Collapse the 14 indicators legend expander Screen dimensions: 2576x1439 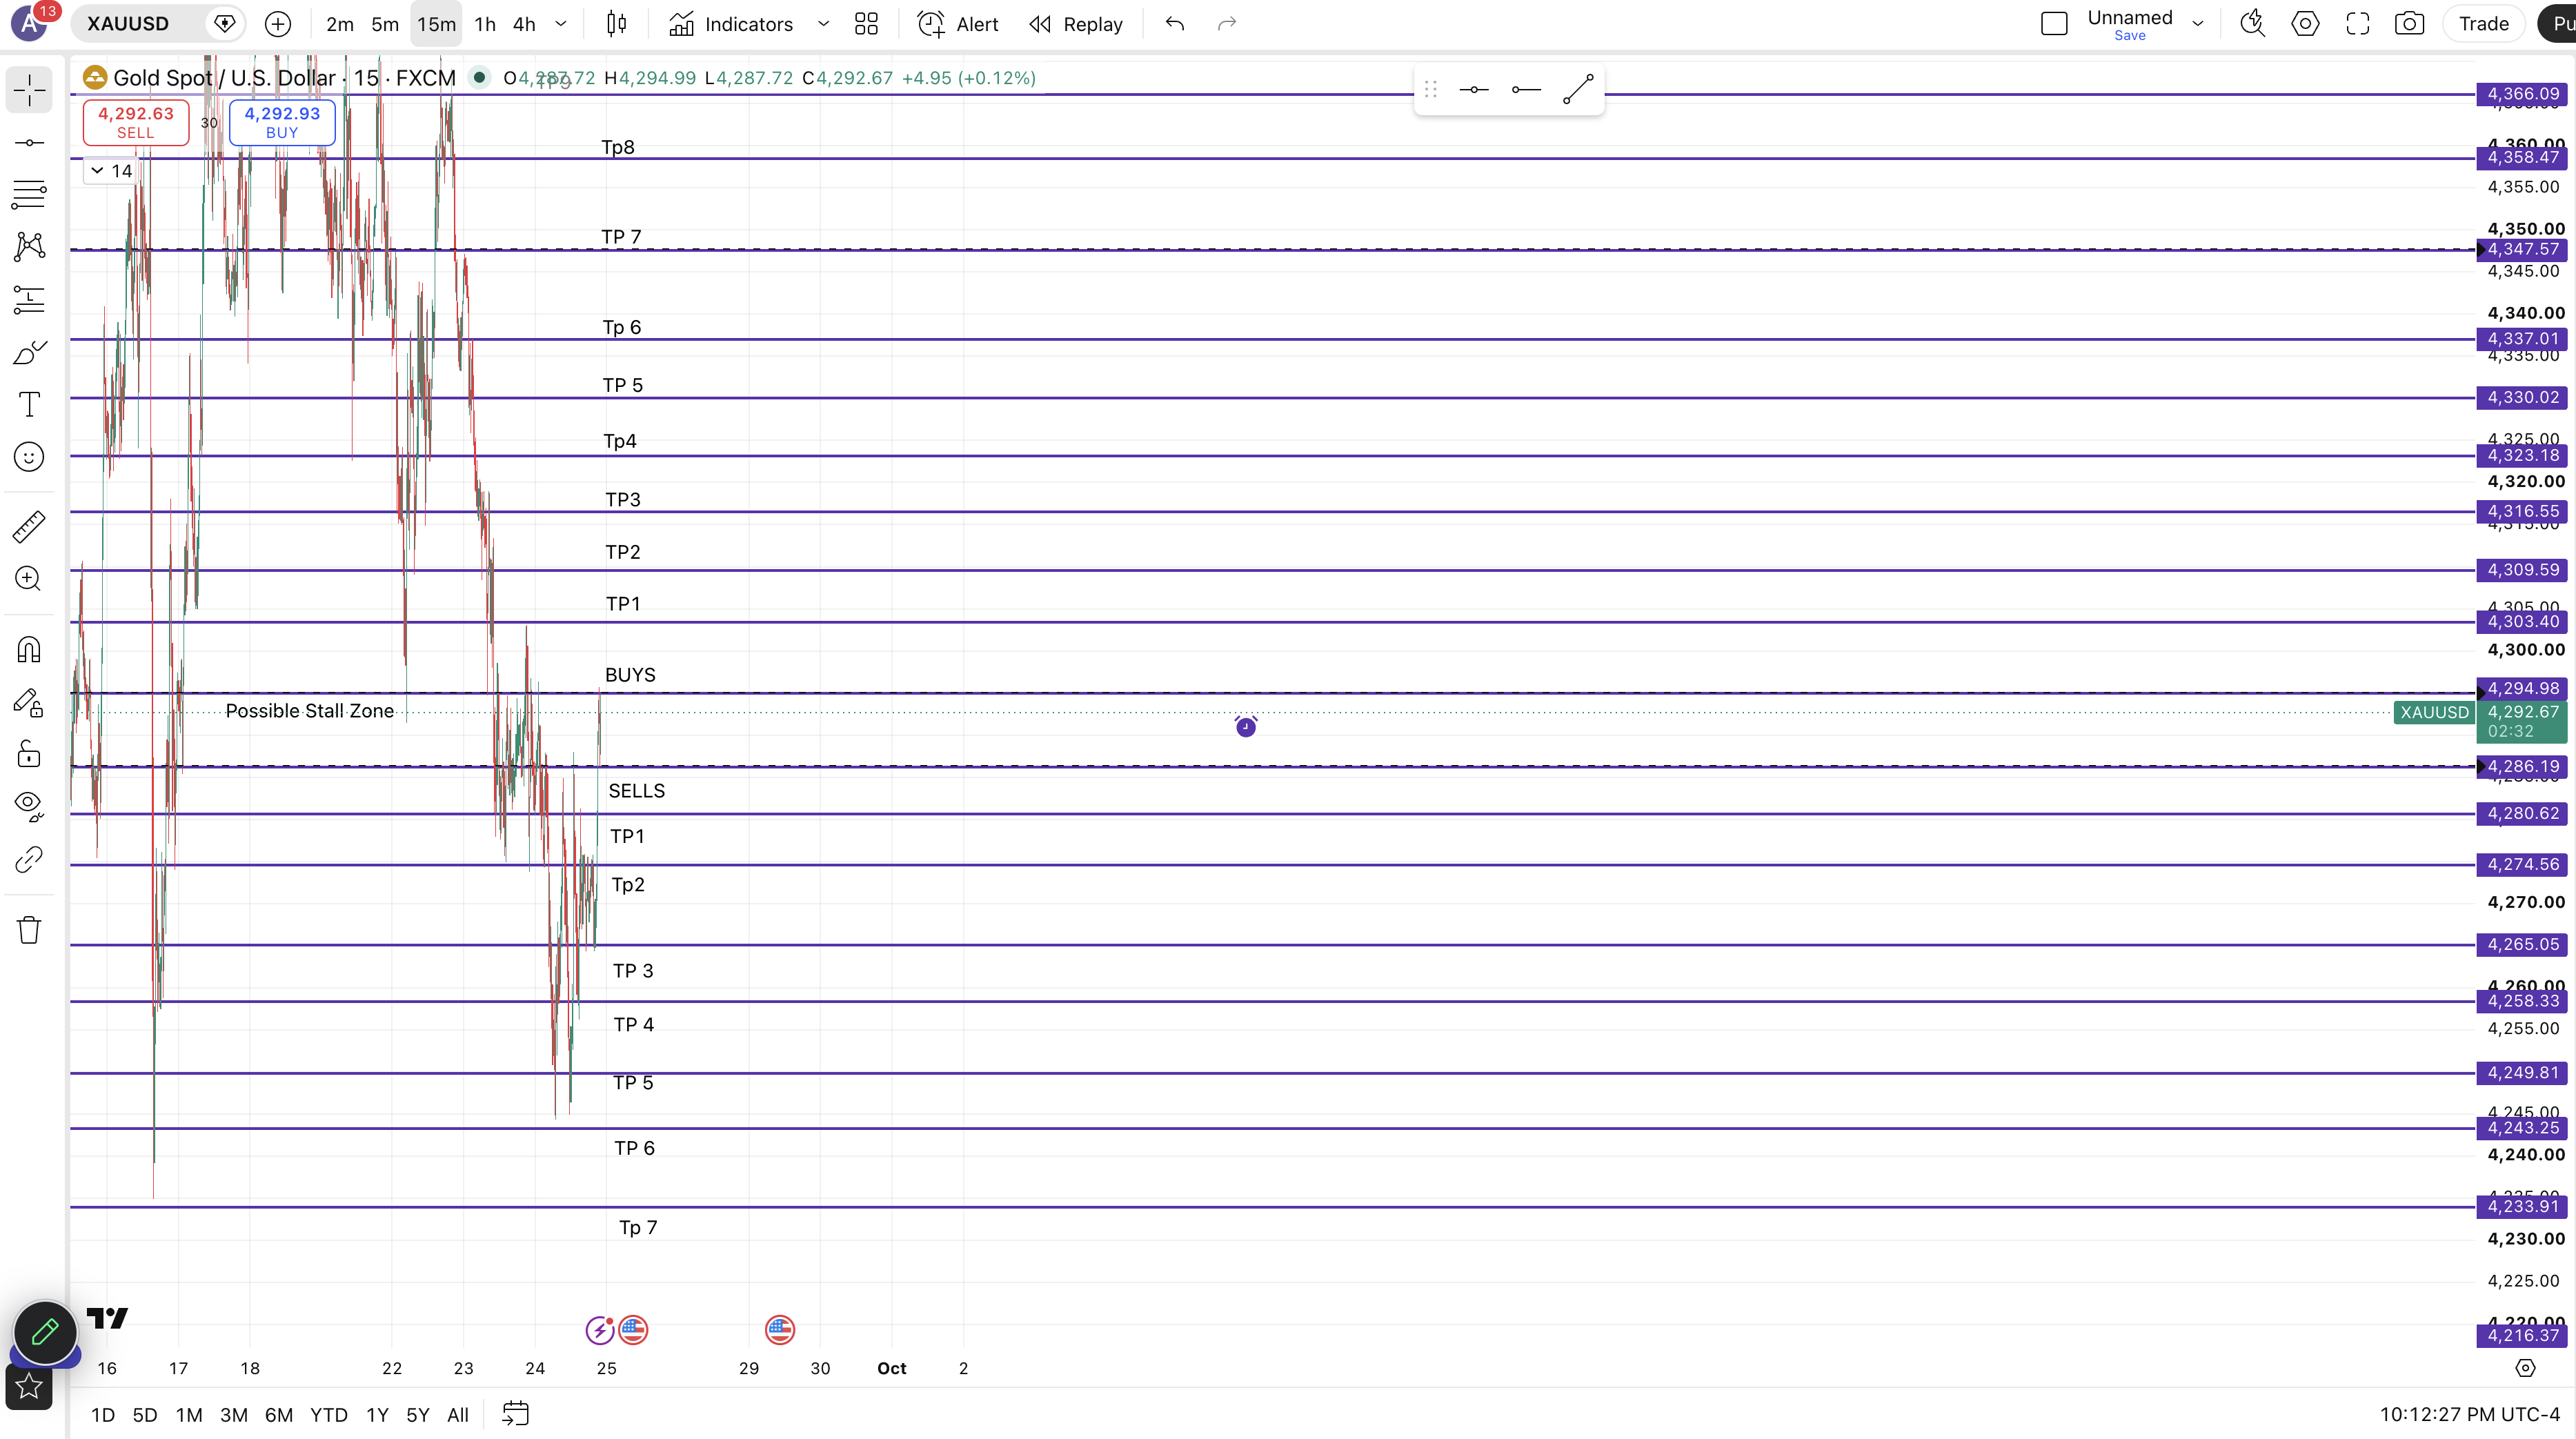tap(110, 171)
